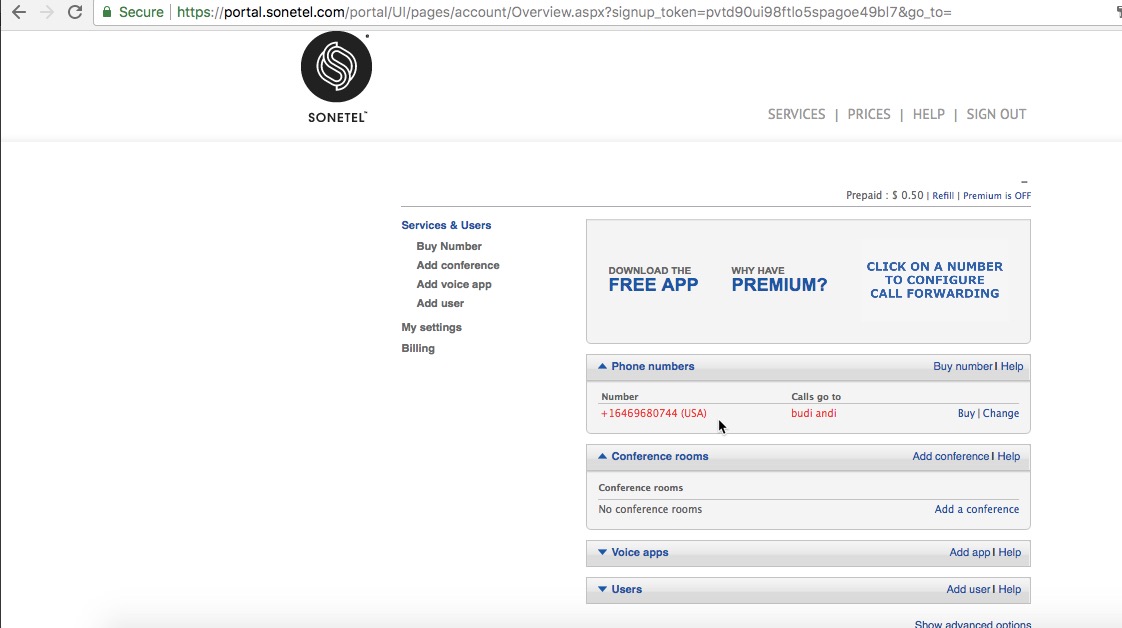Click the browser forward arrow

pyautogui.click(x=47, y=12)
